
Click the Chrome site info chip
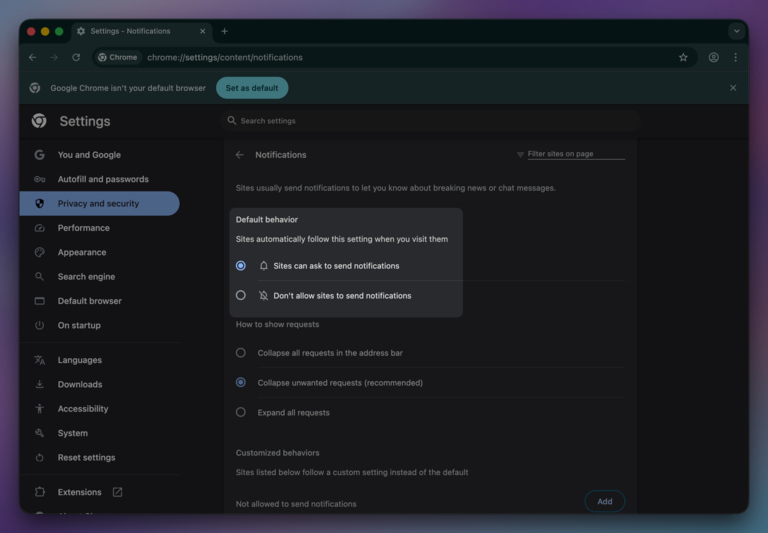[x=118, y=57]
